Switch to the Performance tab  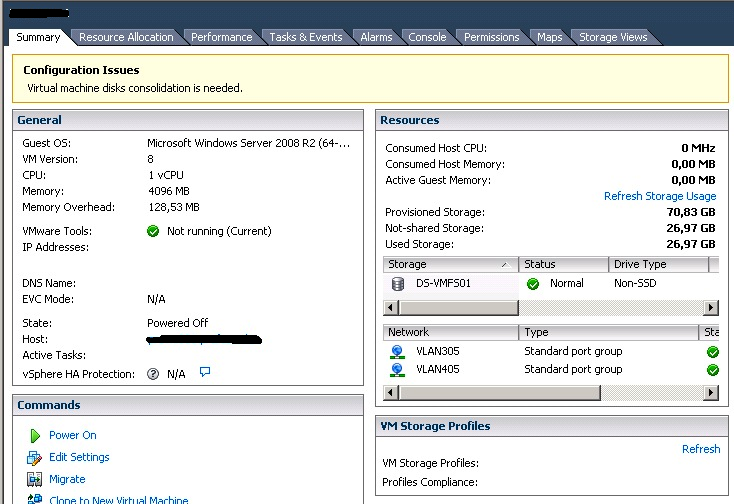221,37
